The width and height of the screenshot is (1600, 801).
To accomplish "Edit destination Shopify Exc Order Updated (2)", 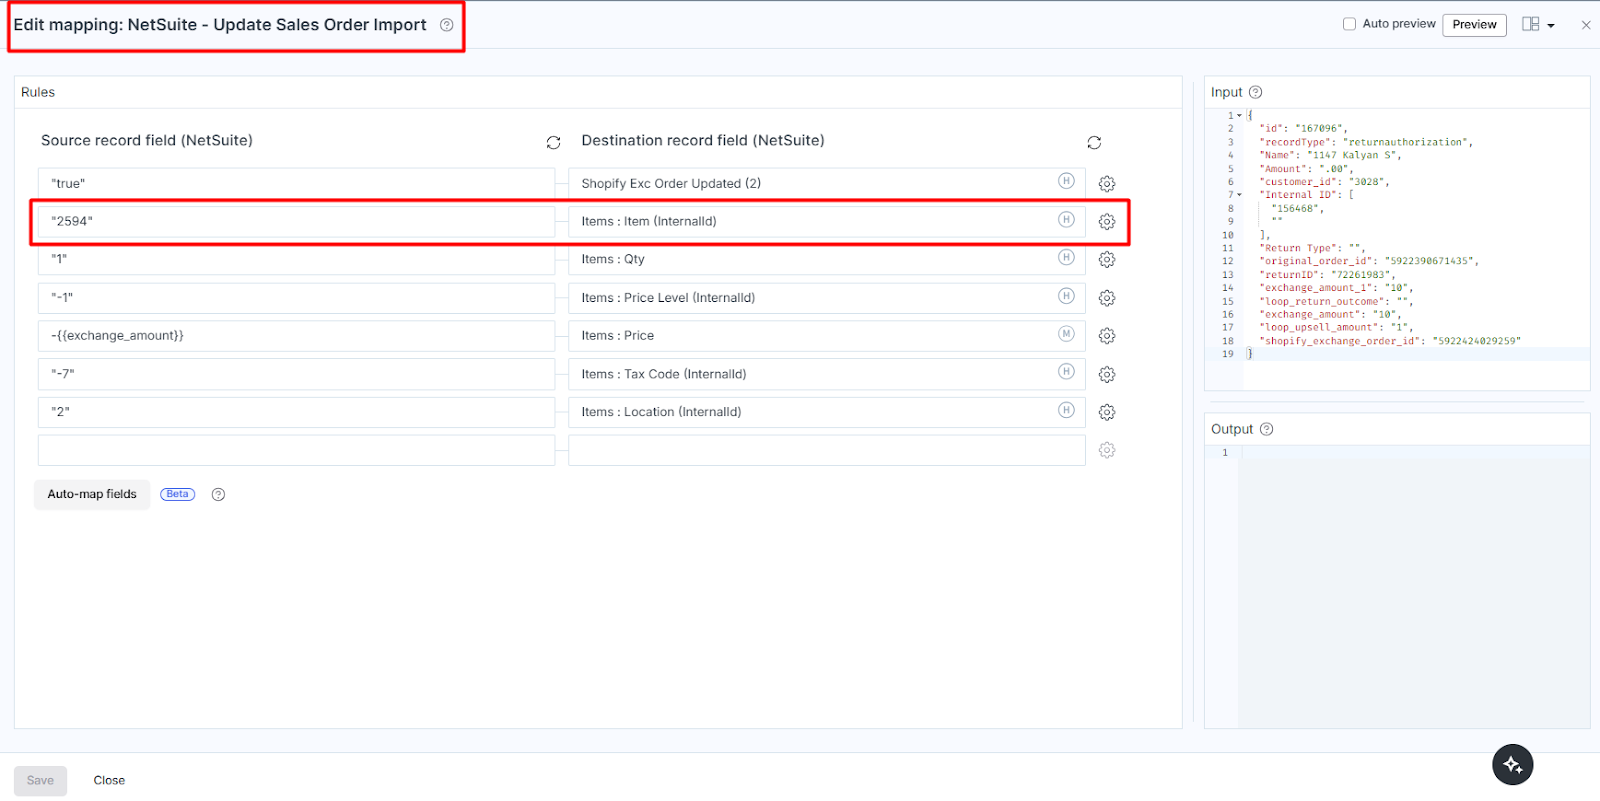I will (826, 184).
